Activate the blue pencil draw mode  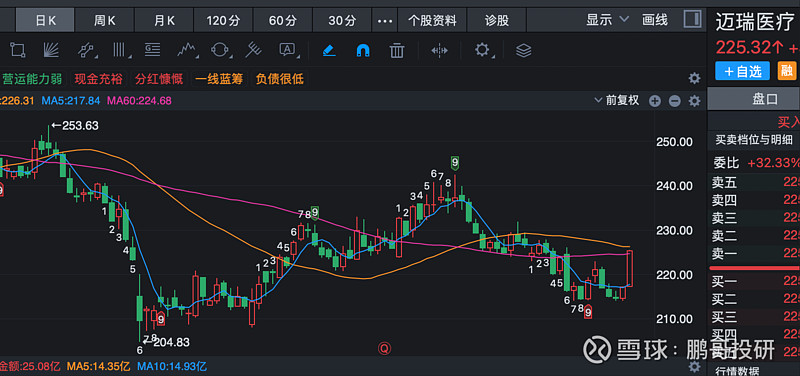[x=329, y=50]
